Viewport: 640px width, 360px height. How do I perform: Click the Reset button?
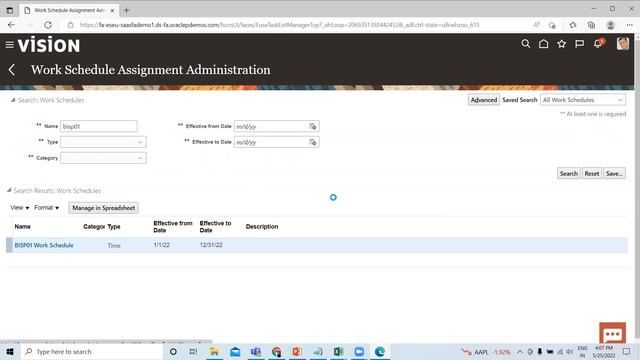point(592,173)
